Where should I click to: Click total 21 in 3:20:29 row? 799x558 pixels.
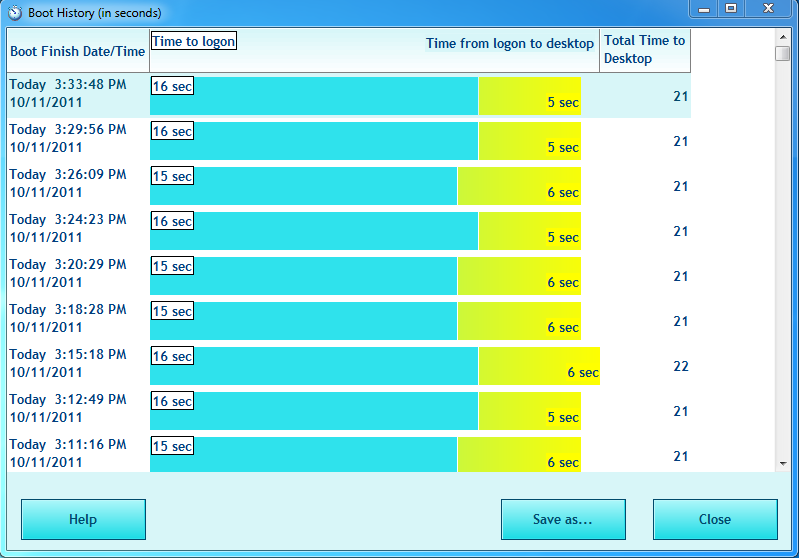tap(681, 276)
